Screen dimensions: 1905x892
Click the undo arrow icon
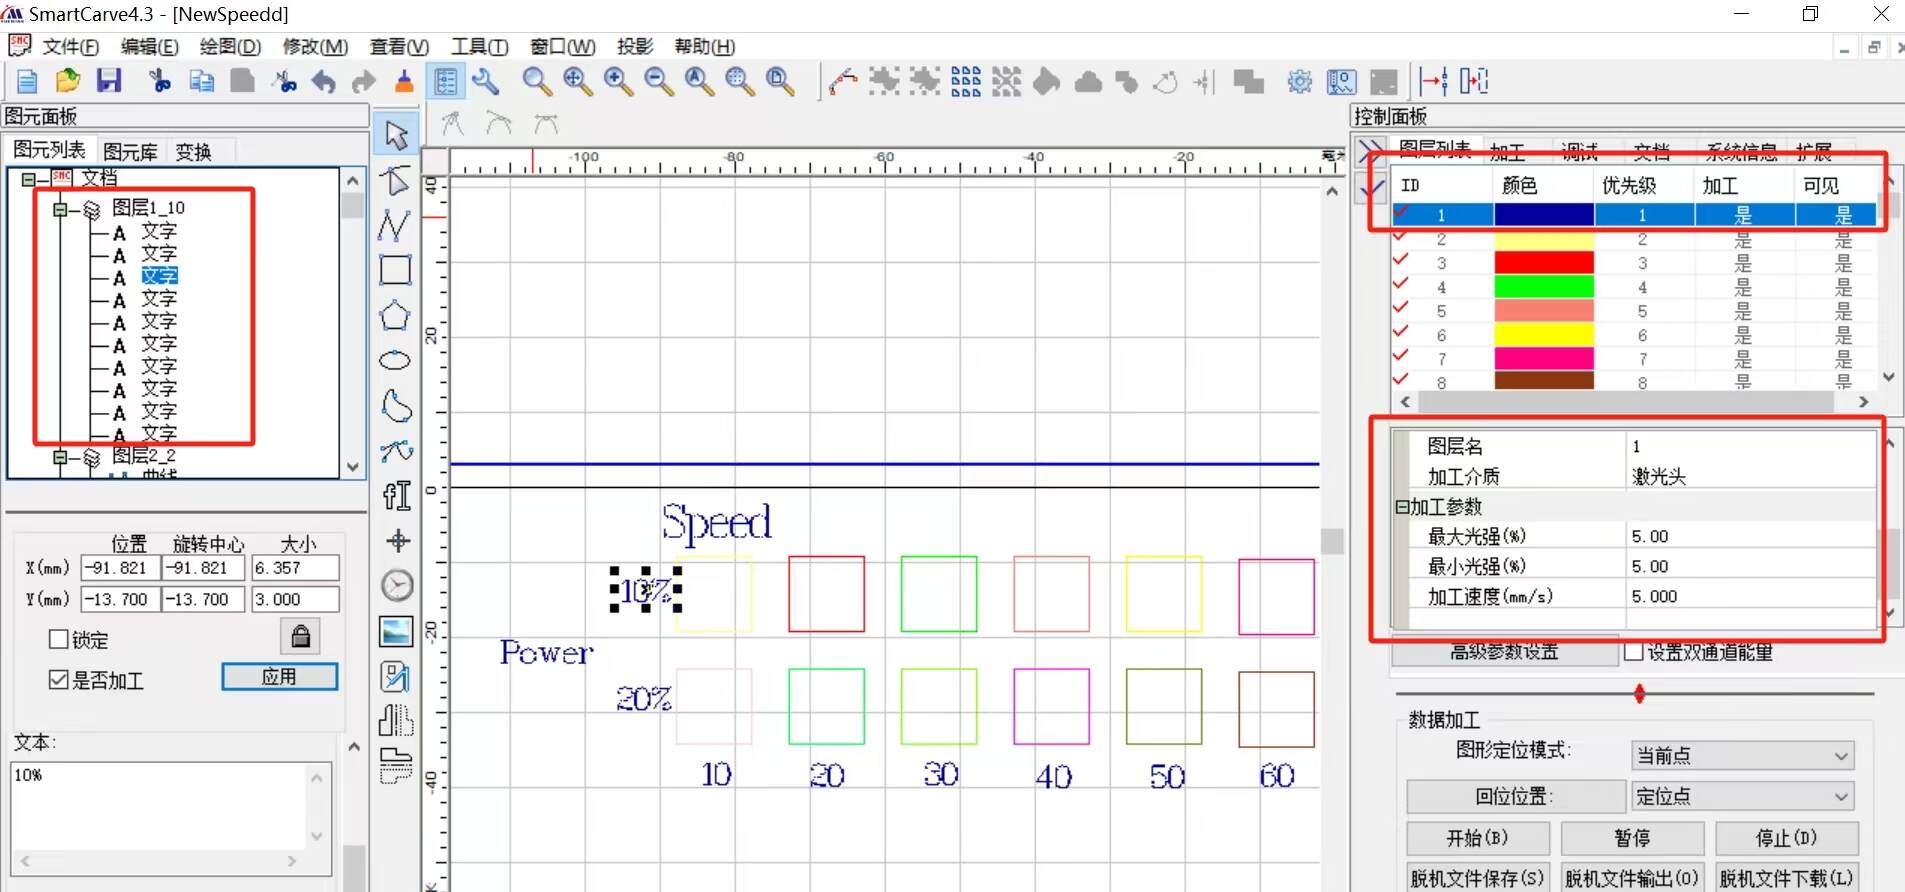(324, 81)
